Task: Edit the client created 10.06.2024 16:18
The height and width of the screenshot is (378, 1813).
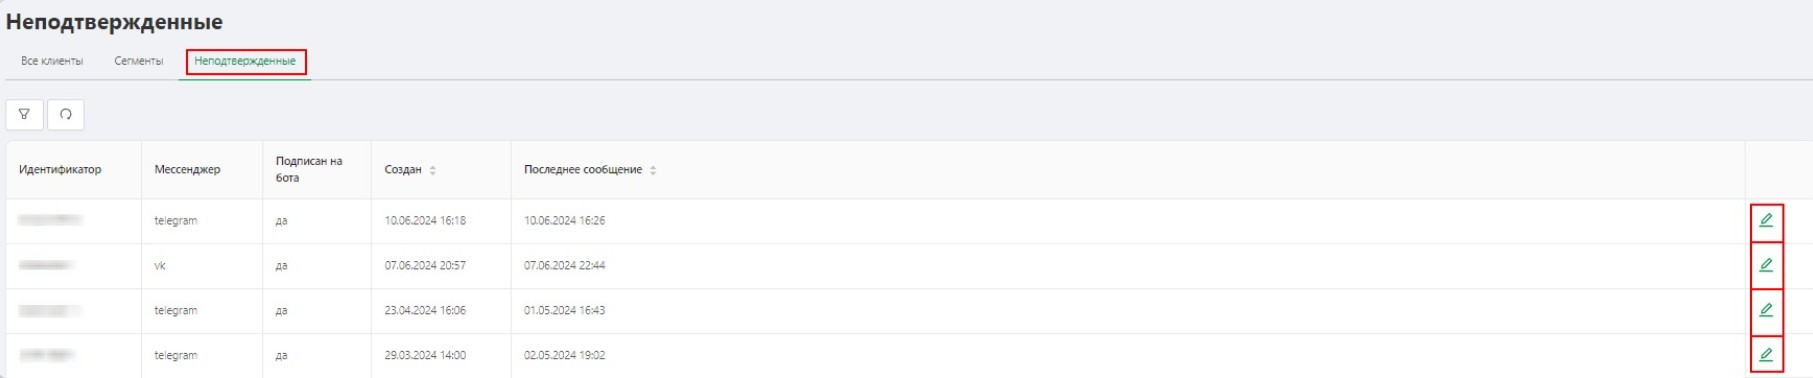Action: [x=1766, y=221]
